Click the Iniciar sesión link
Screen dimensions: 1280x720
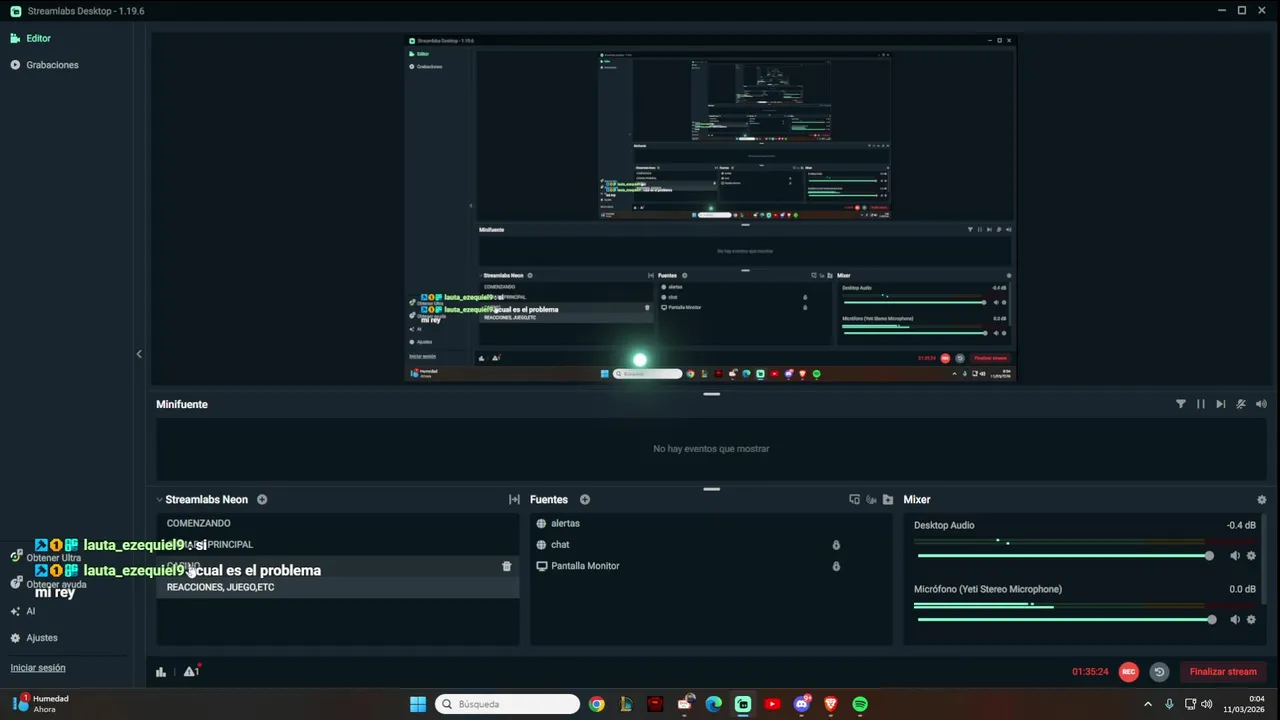38,668
